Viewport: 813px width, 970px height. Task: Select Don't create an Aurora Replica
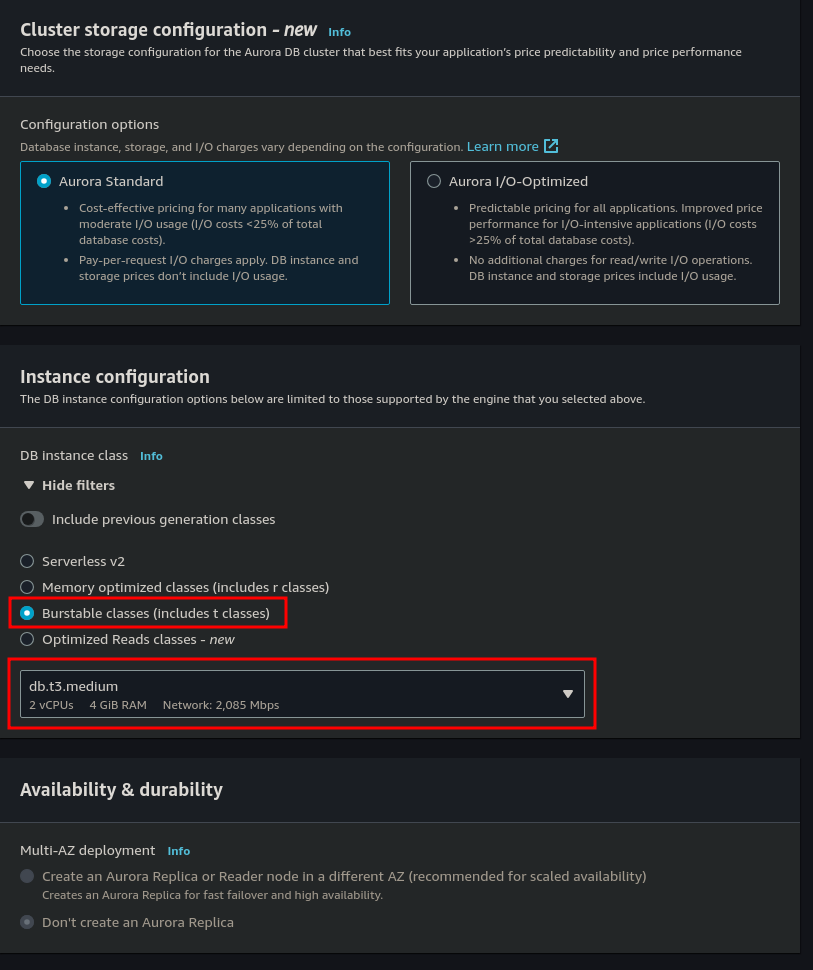(x=27, y=922)
